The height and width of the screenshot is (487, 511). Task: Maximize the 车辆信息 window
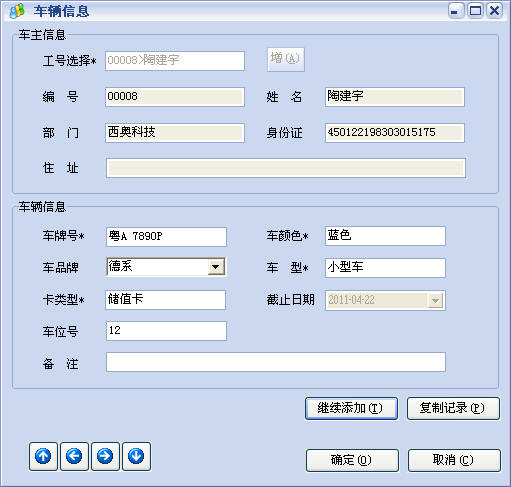[x=475, y=11]
